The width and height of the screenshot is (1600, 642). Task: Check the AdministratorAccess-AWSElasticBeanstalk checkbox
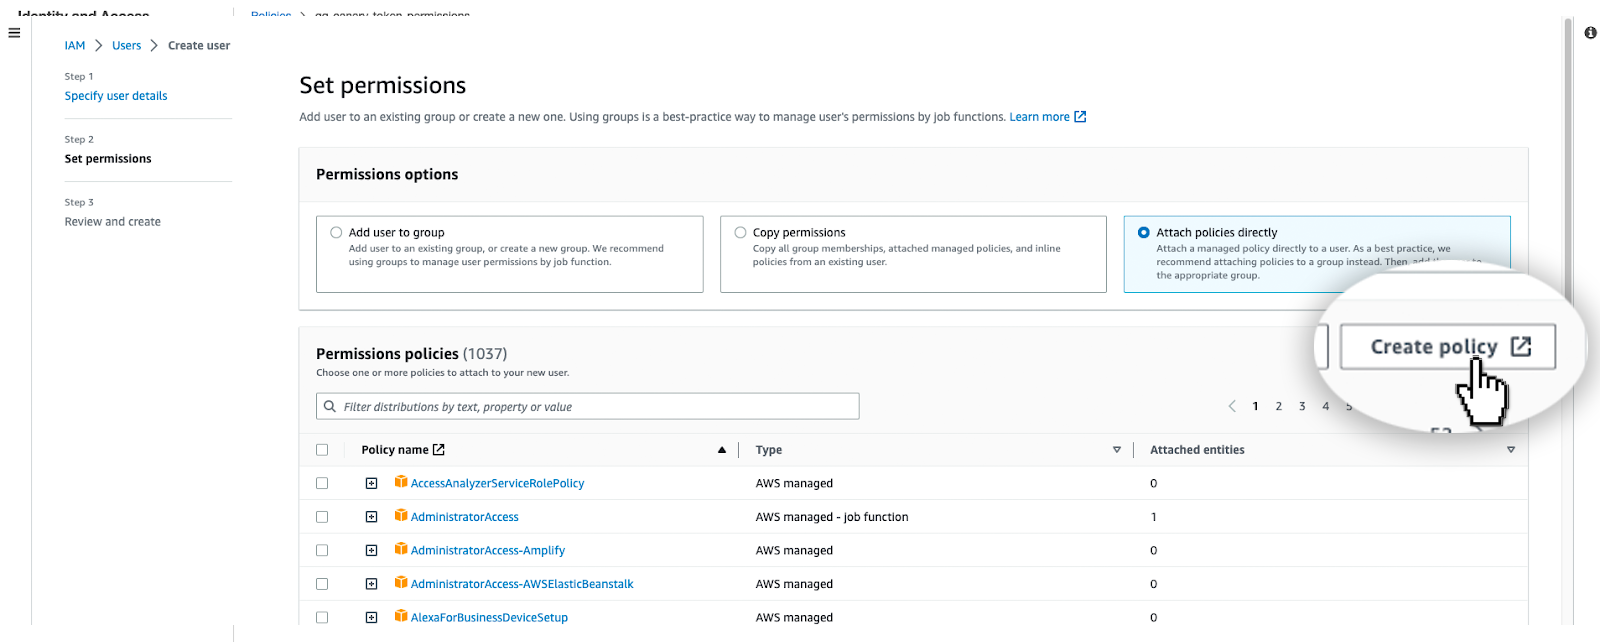point(322,584)
